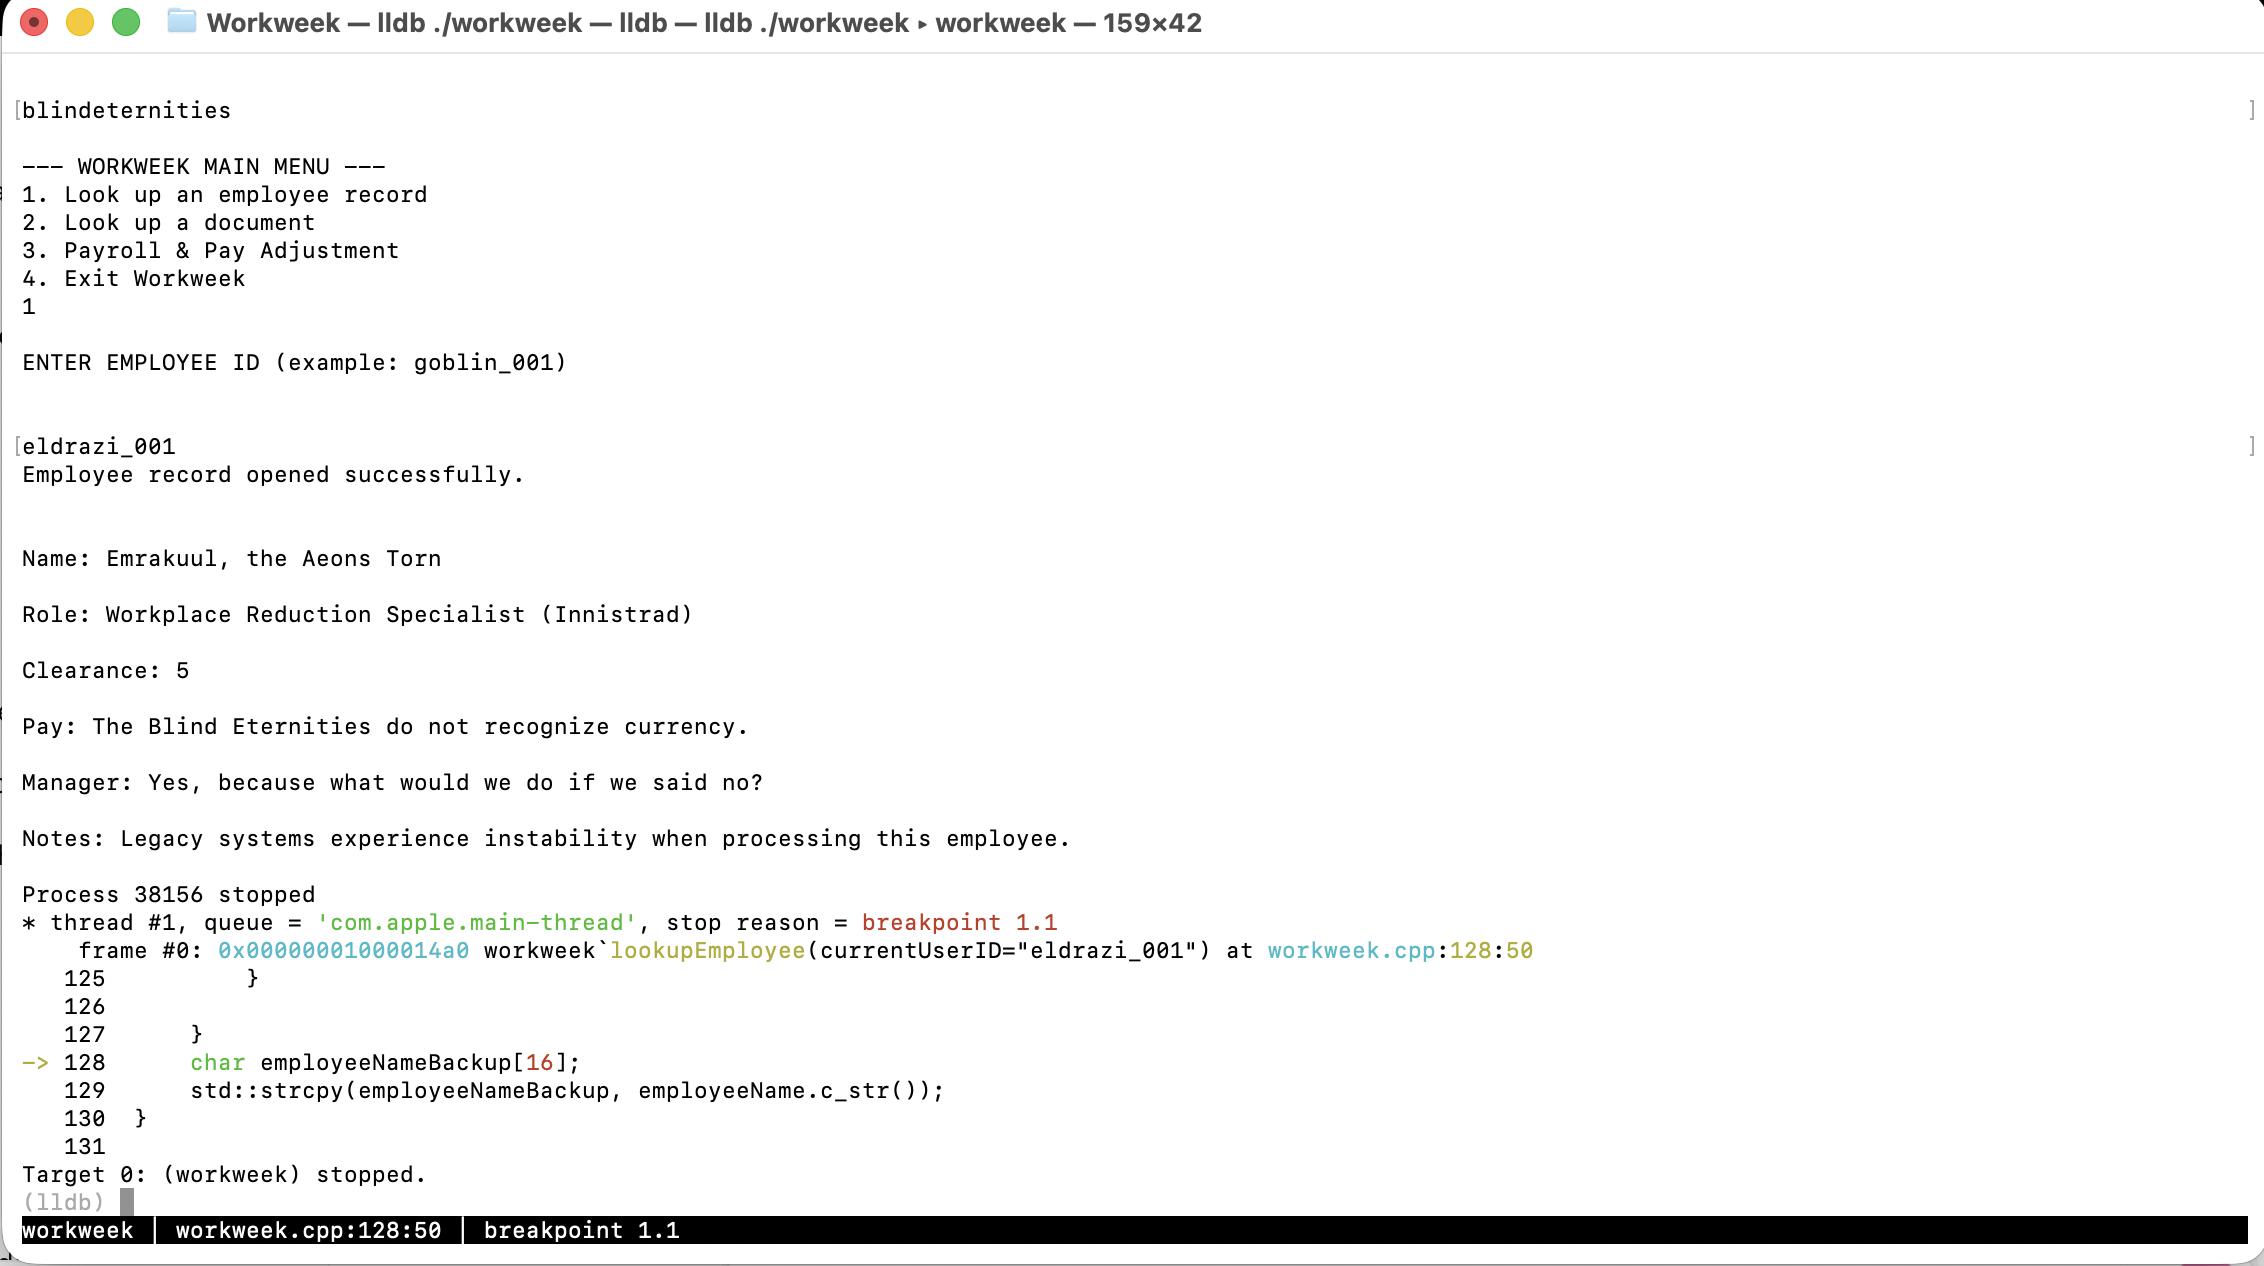2264x1266 pixels.
Task: Click 'workweek' target name in status bar
Action: click(78, 1230)
